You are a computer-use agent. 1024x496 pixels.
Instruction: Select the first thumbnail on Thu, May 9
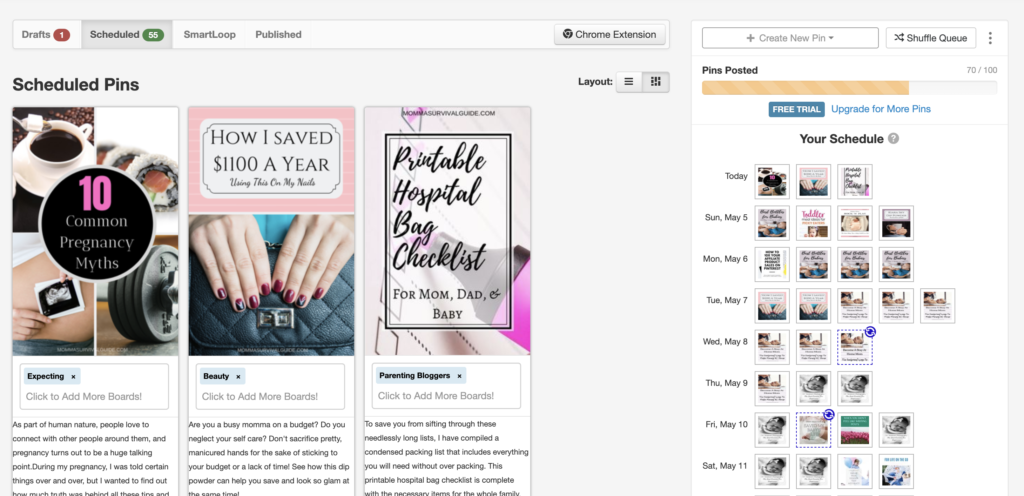[x=772, y=388]
